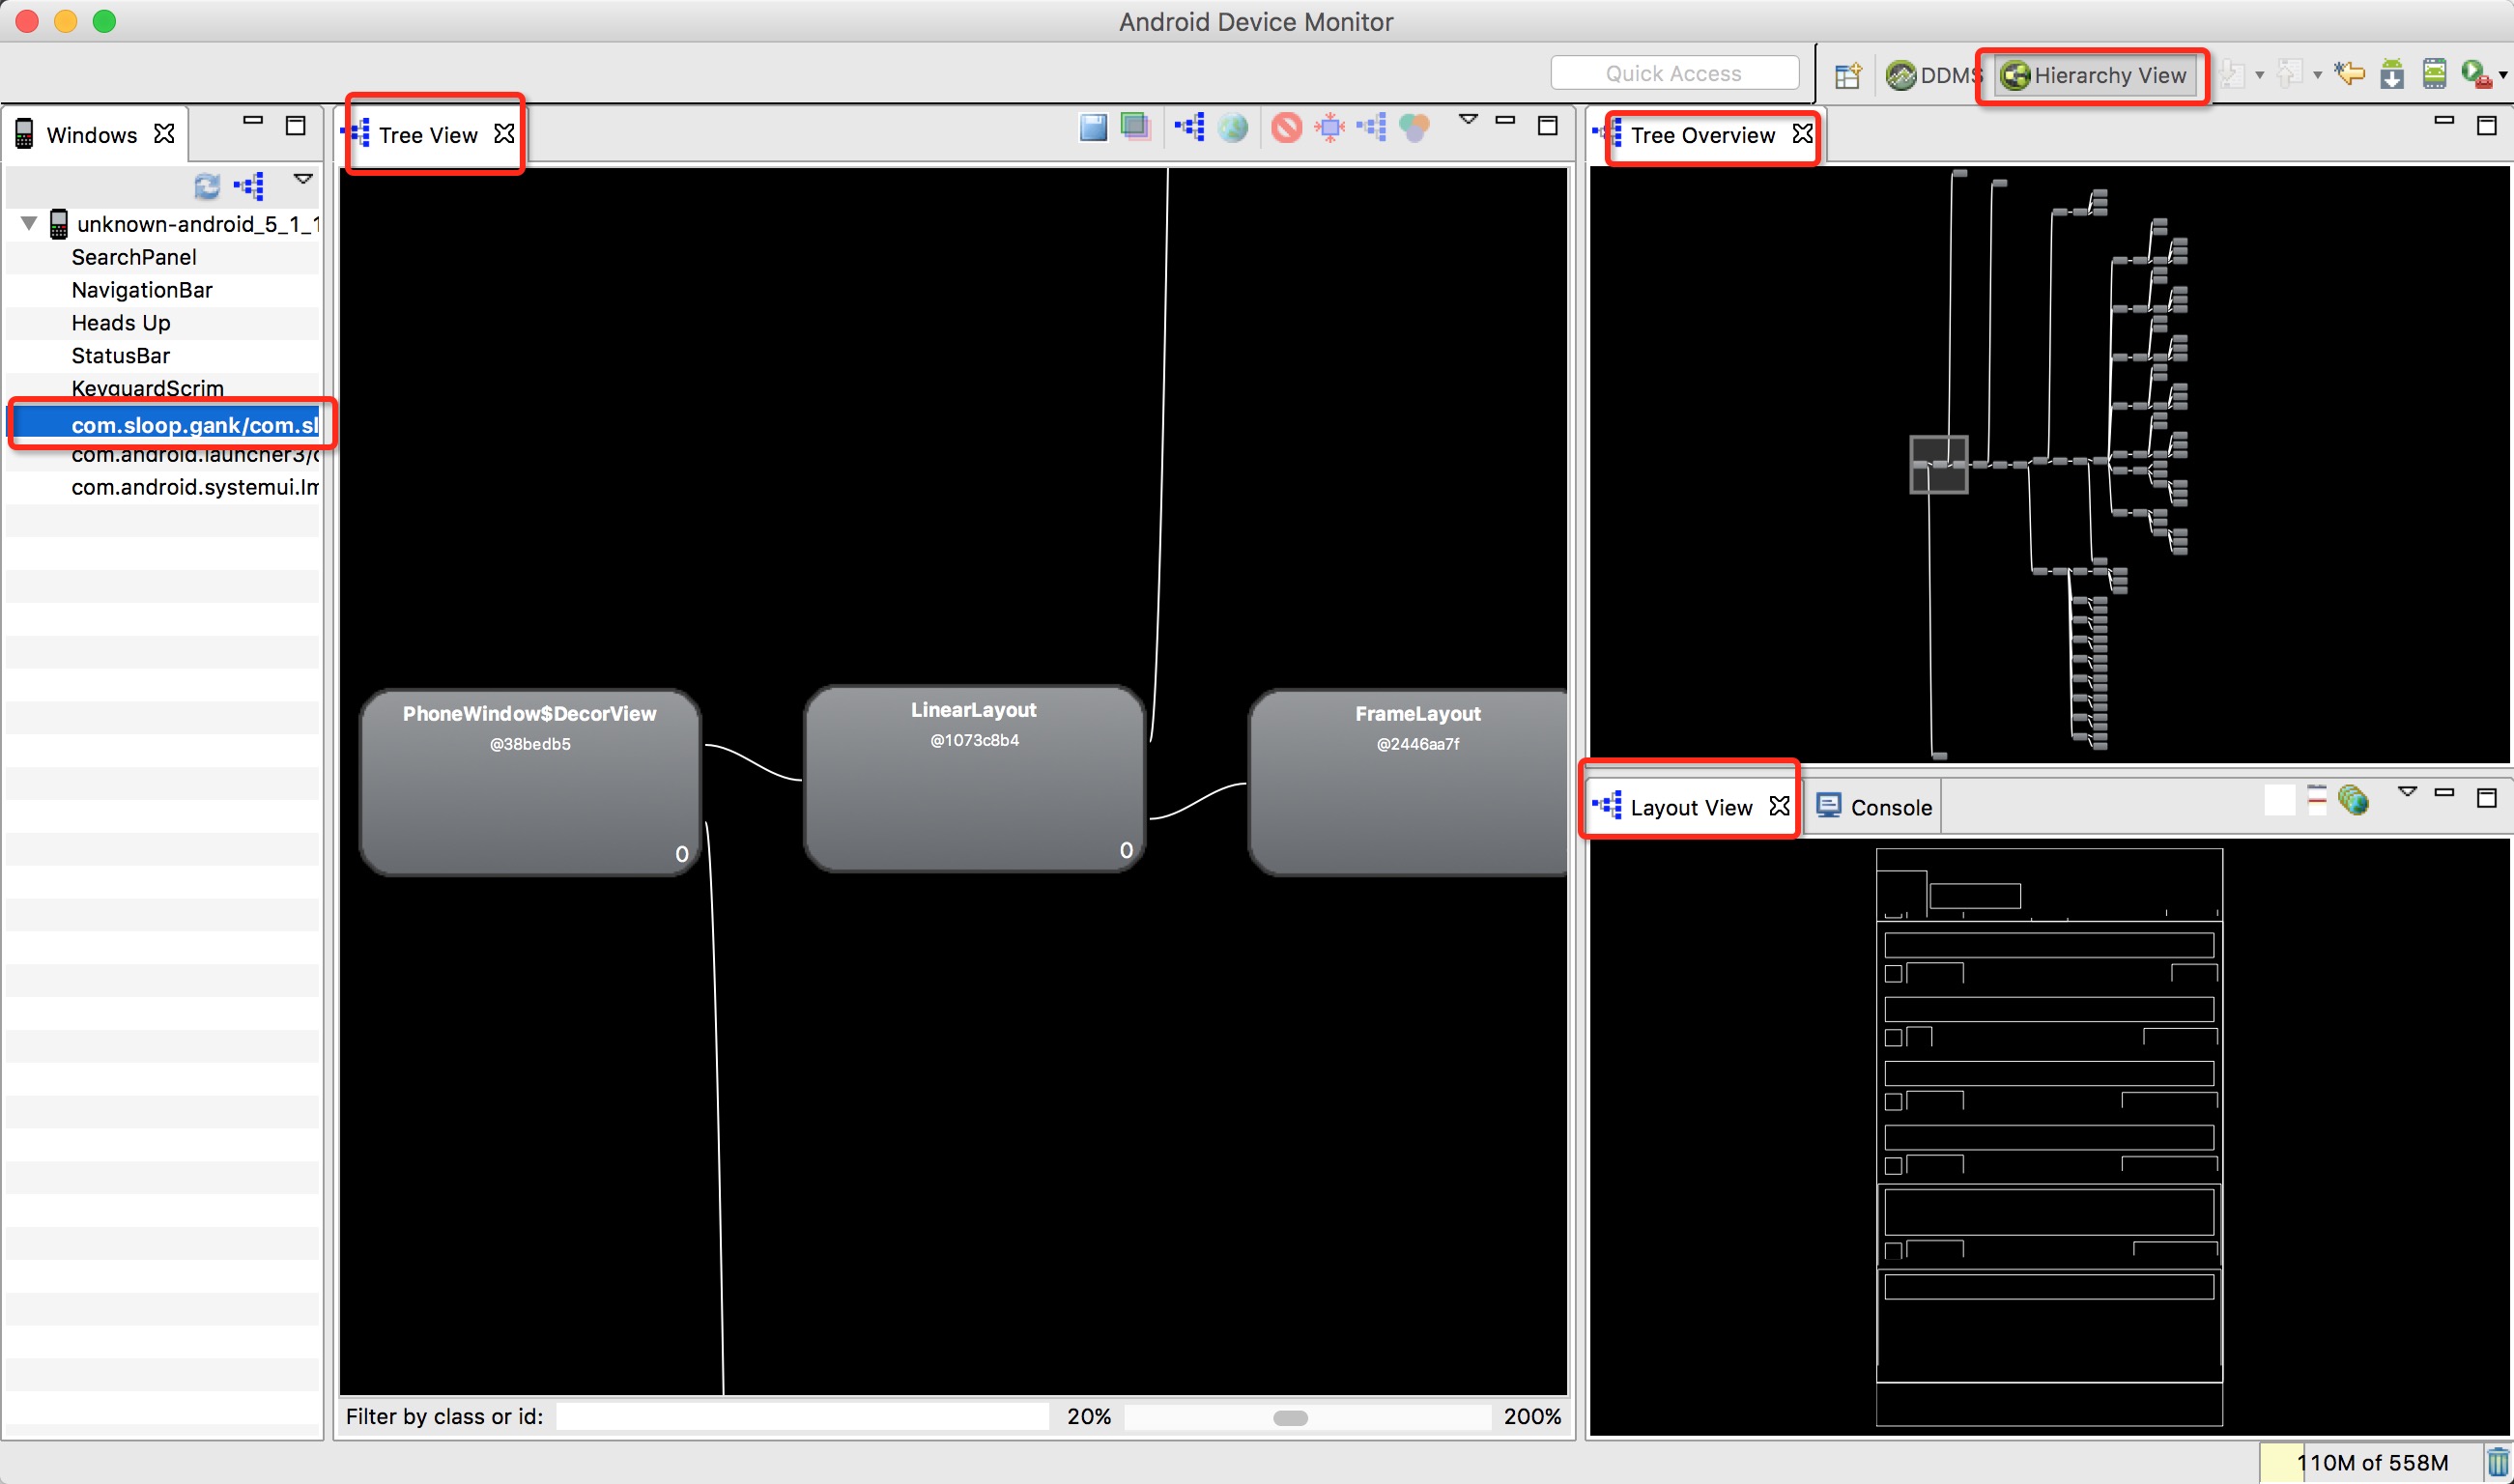The image size is (2514, 1484).
Task: Click the 110M of 558M heap status
Action: click(2373, 1463)
